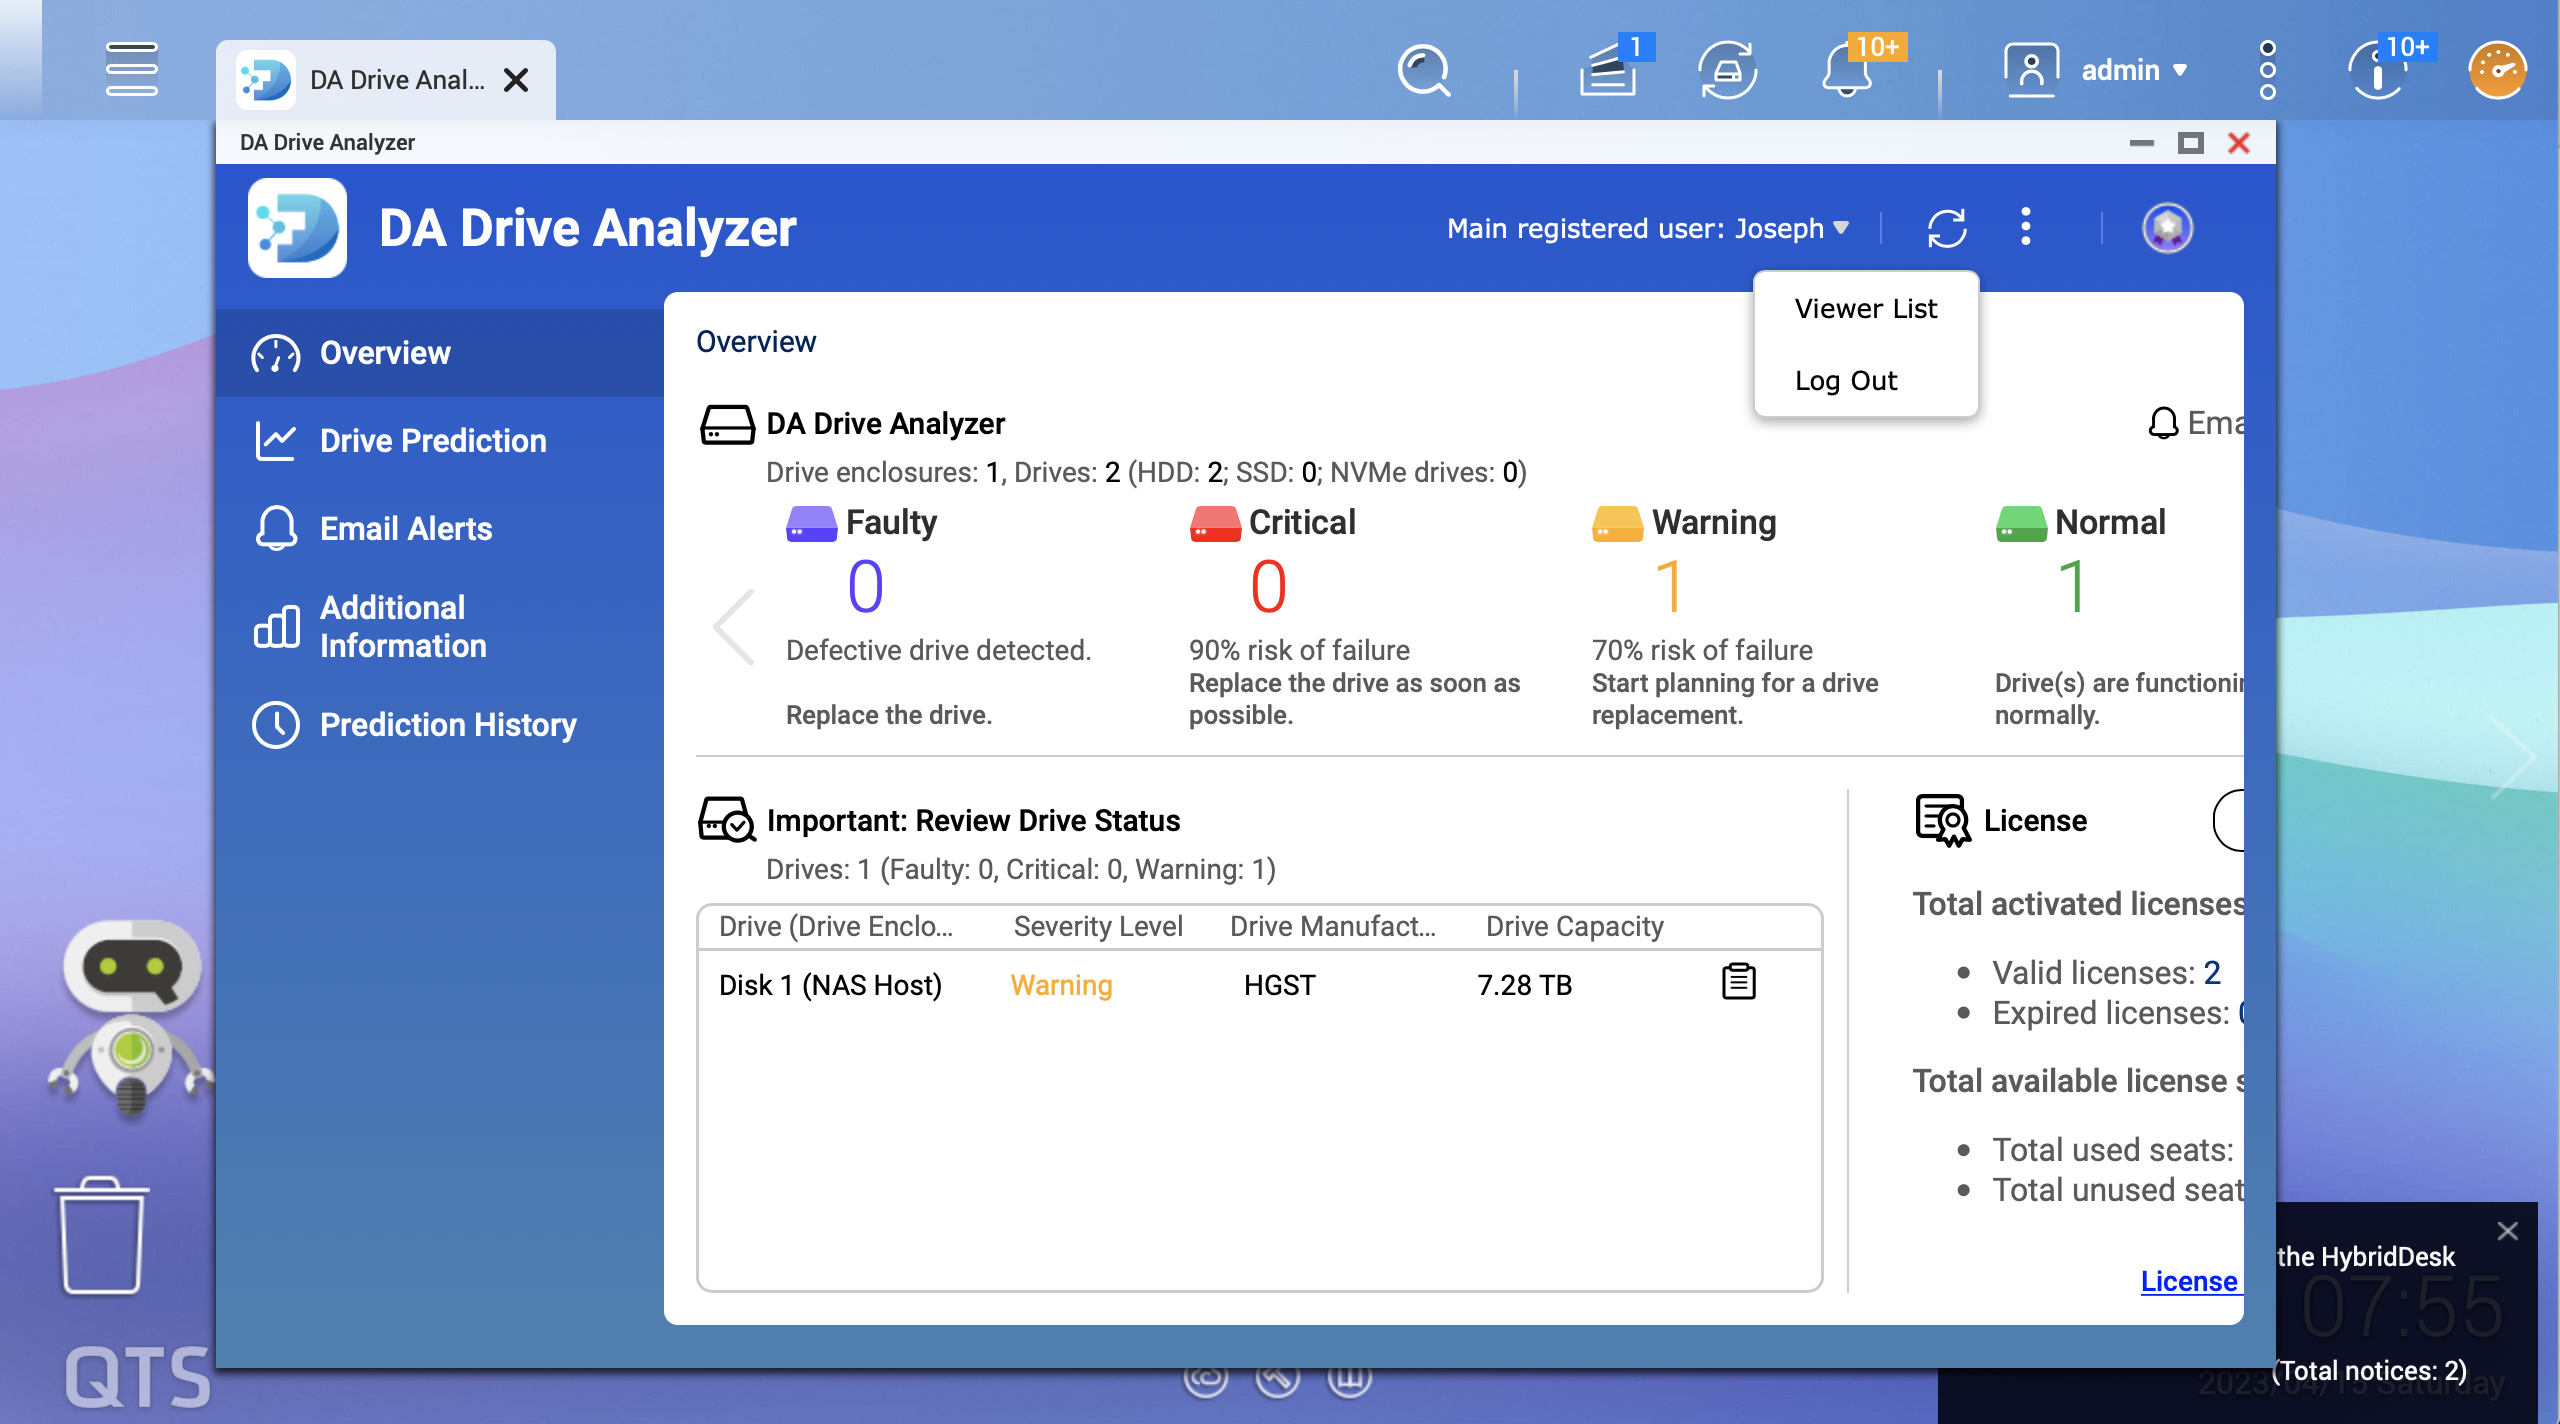Go to Email Alerts section
Screen dimensions: 2560x1424
pos(440,529)
